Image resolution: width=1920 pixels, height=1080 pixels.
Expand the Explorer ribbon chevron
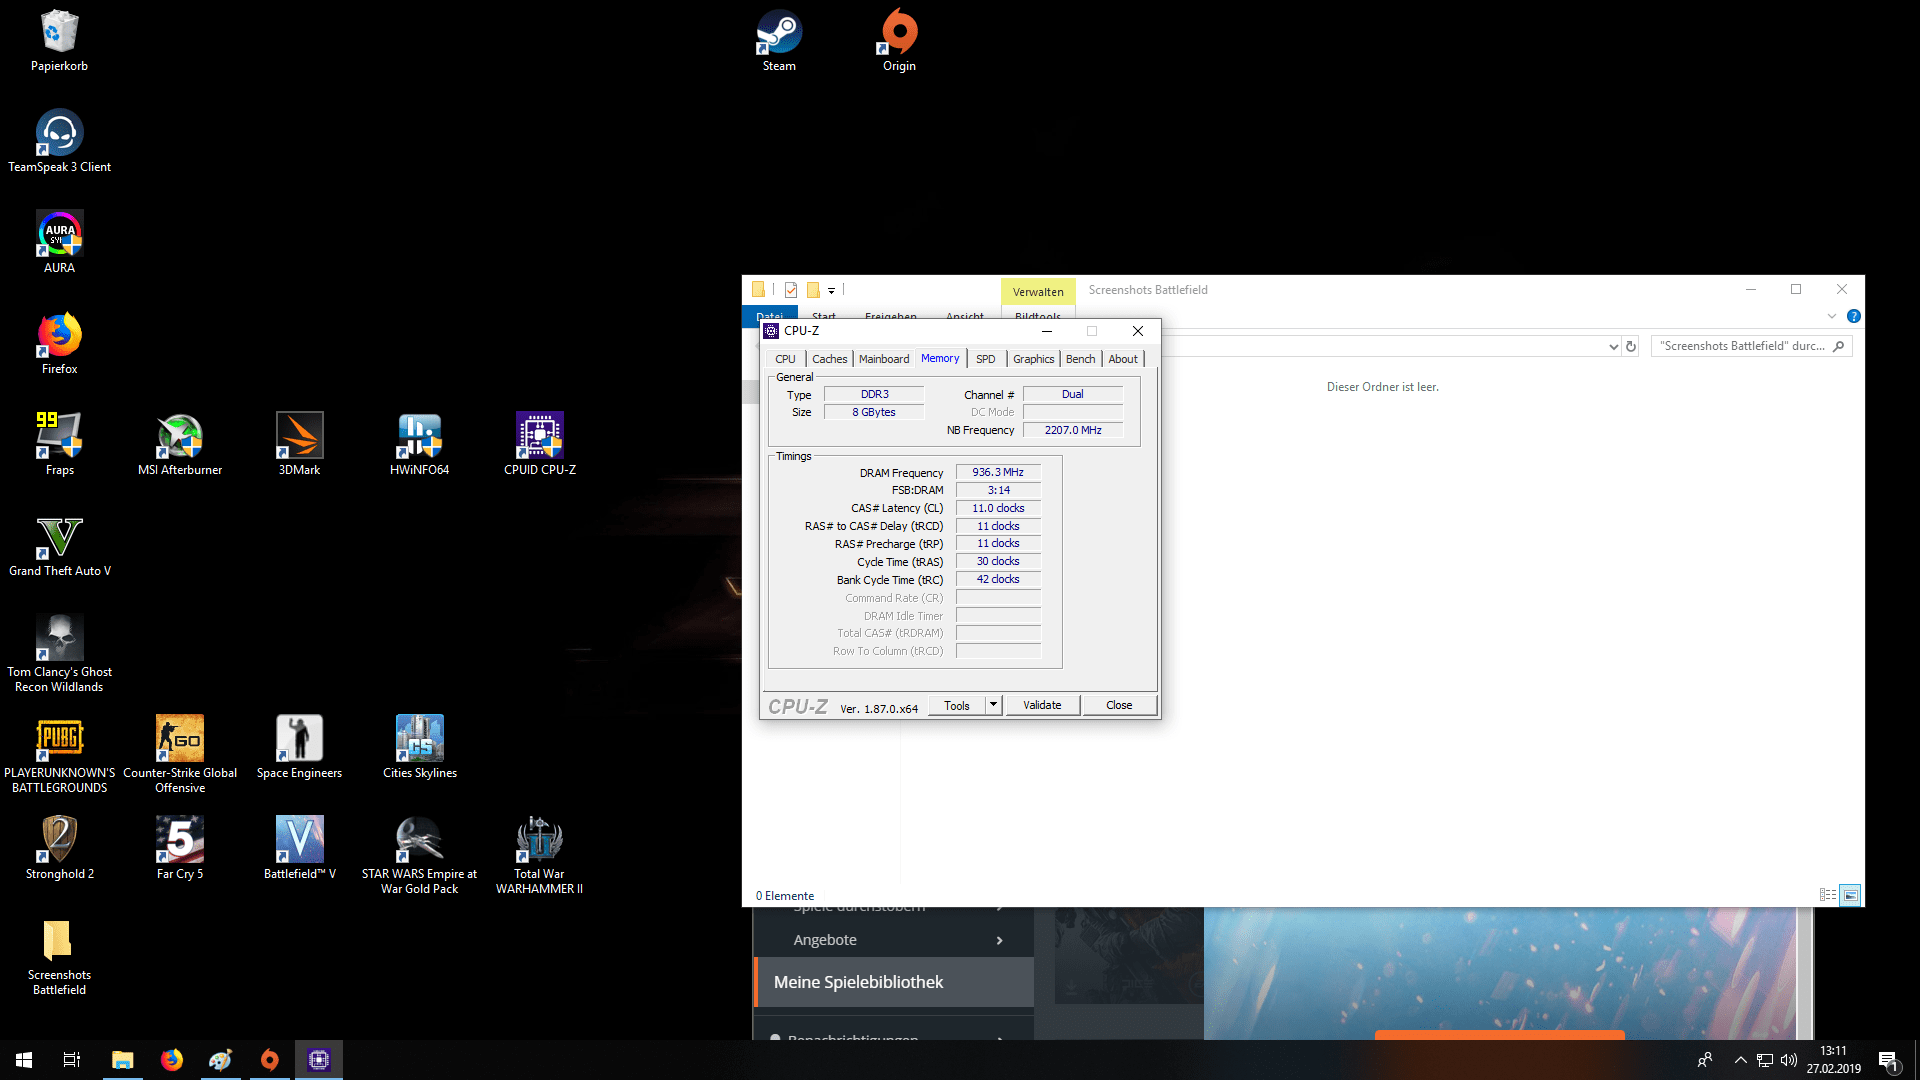coord(1832,316)
